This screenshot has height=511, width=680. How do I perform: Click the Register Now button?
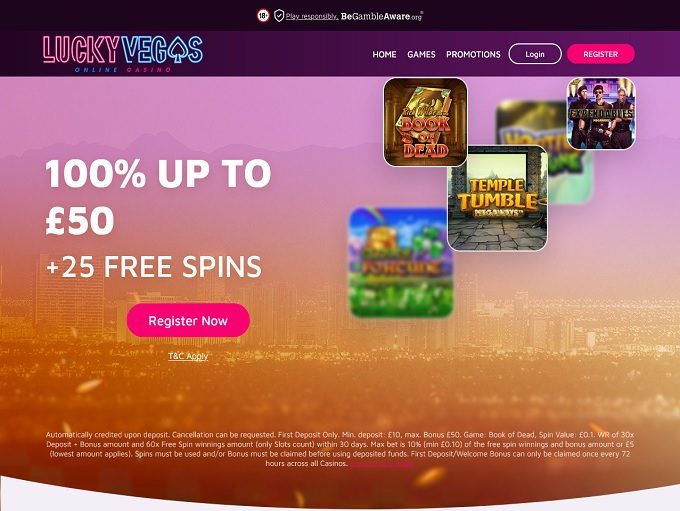(x=188, y=321)
